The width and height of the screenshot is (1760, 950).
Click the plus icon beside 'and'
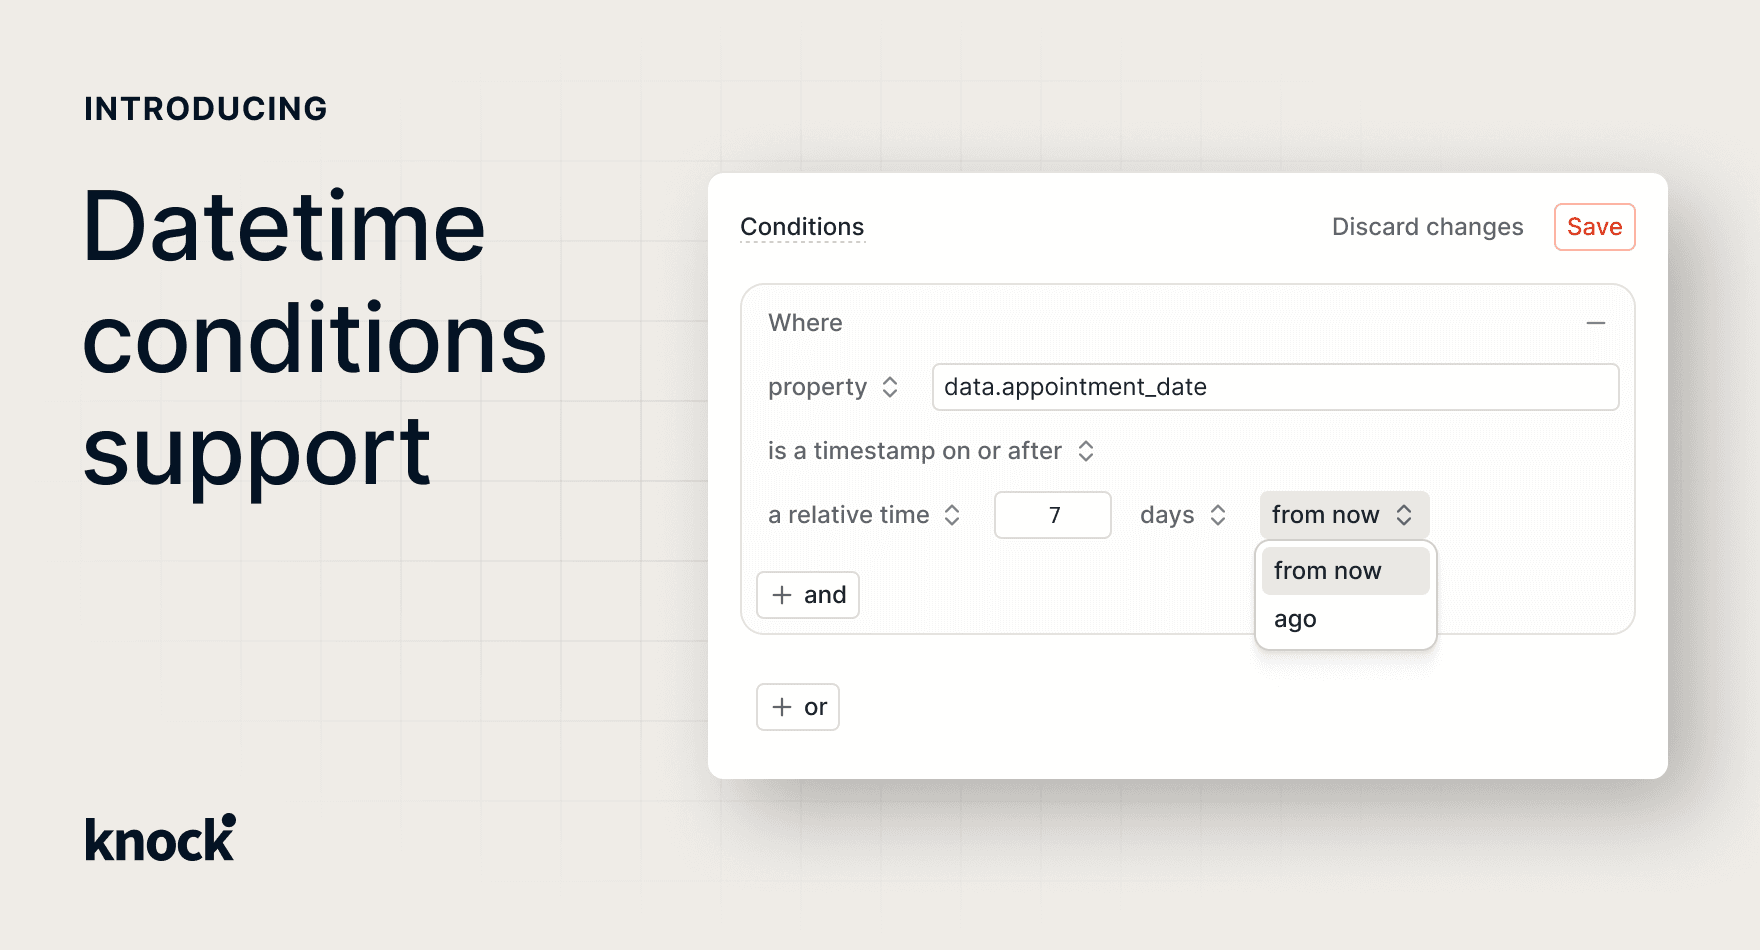[782, 595]
